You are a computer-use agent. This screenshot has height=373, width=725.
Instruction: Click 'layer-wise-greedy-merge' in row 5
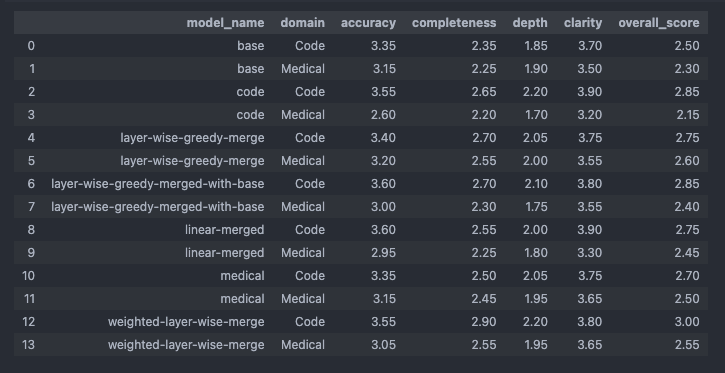(x=192, y=161)
